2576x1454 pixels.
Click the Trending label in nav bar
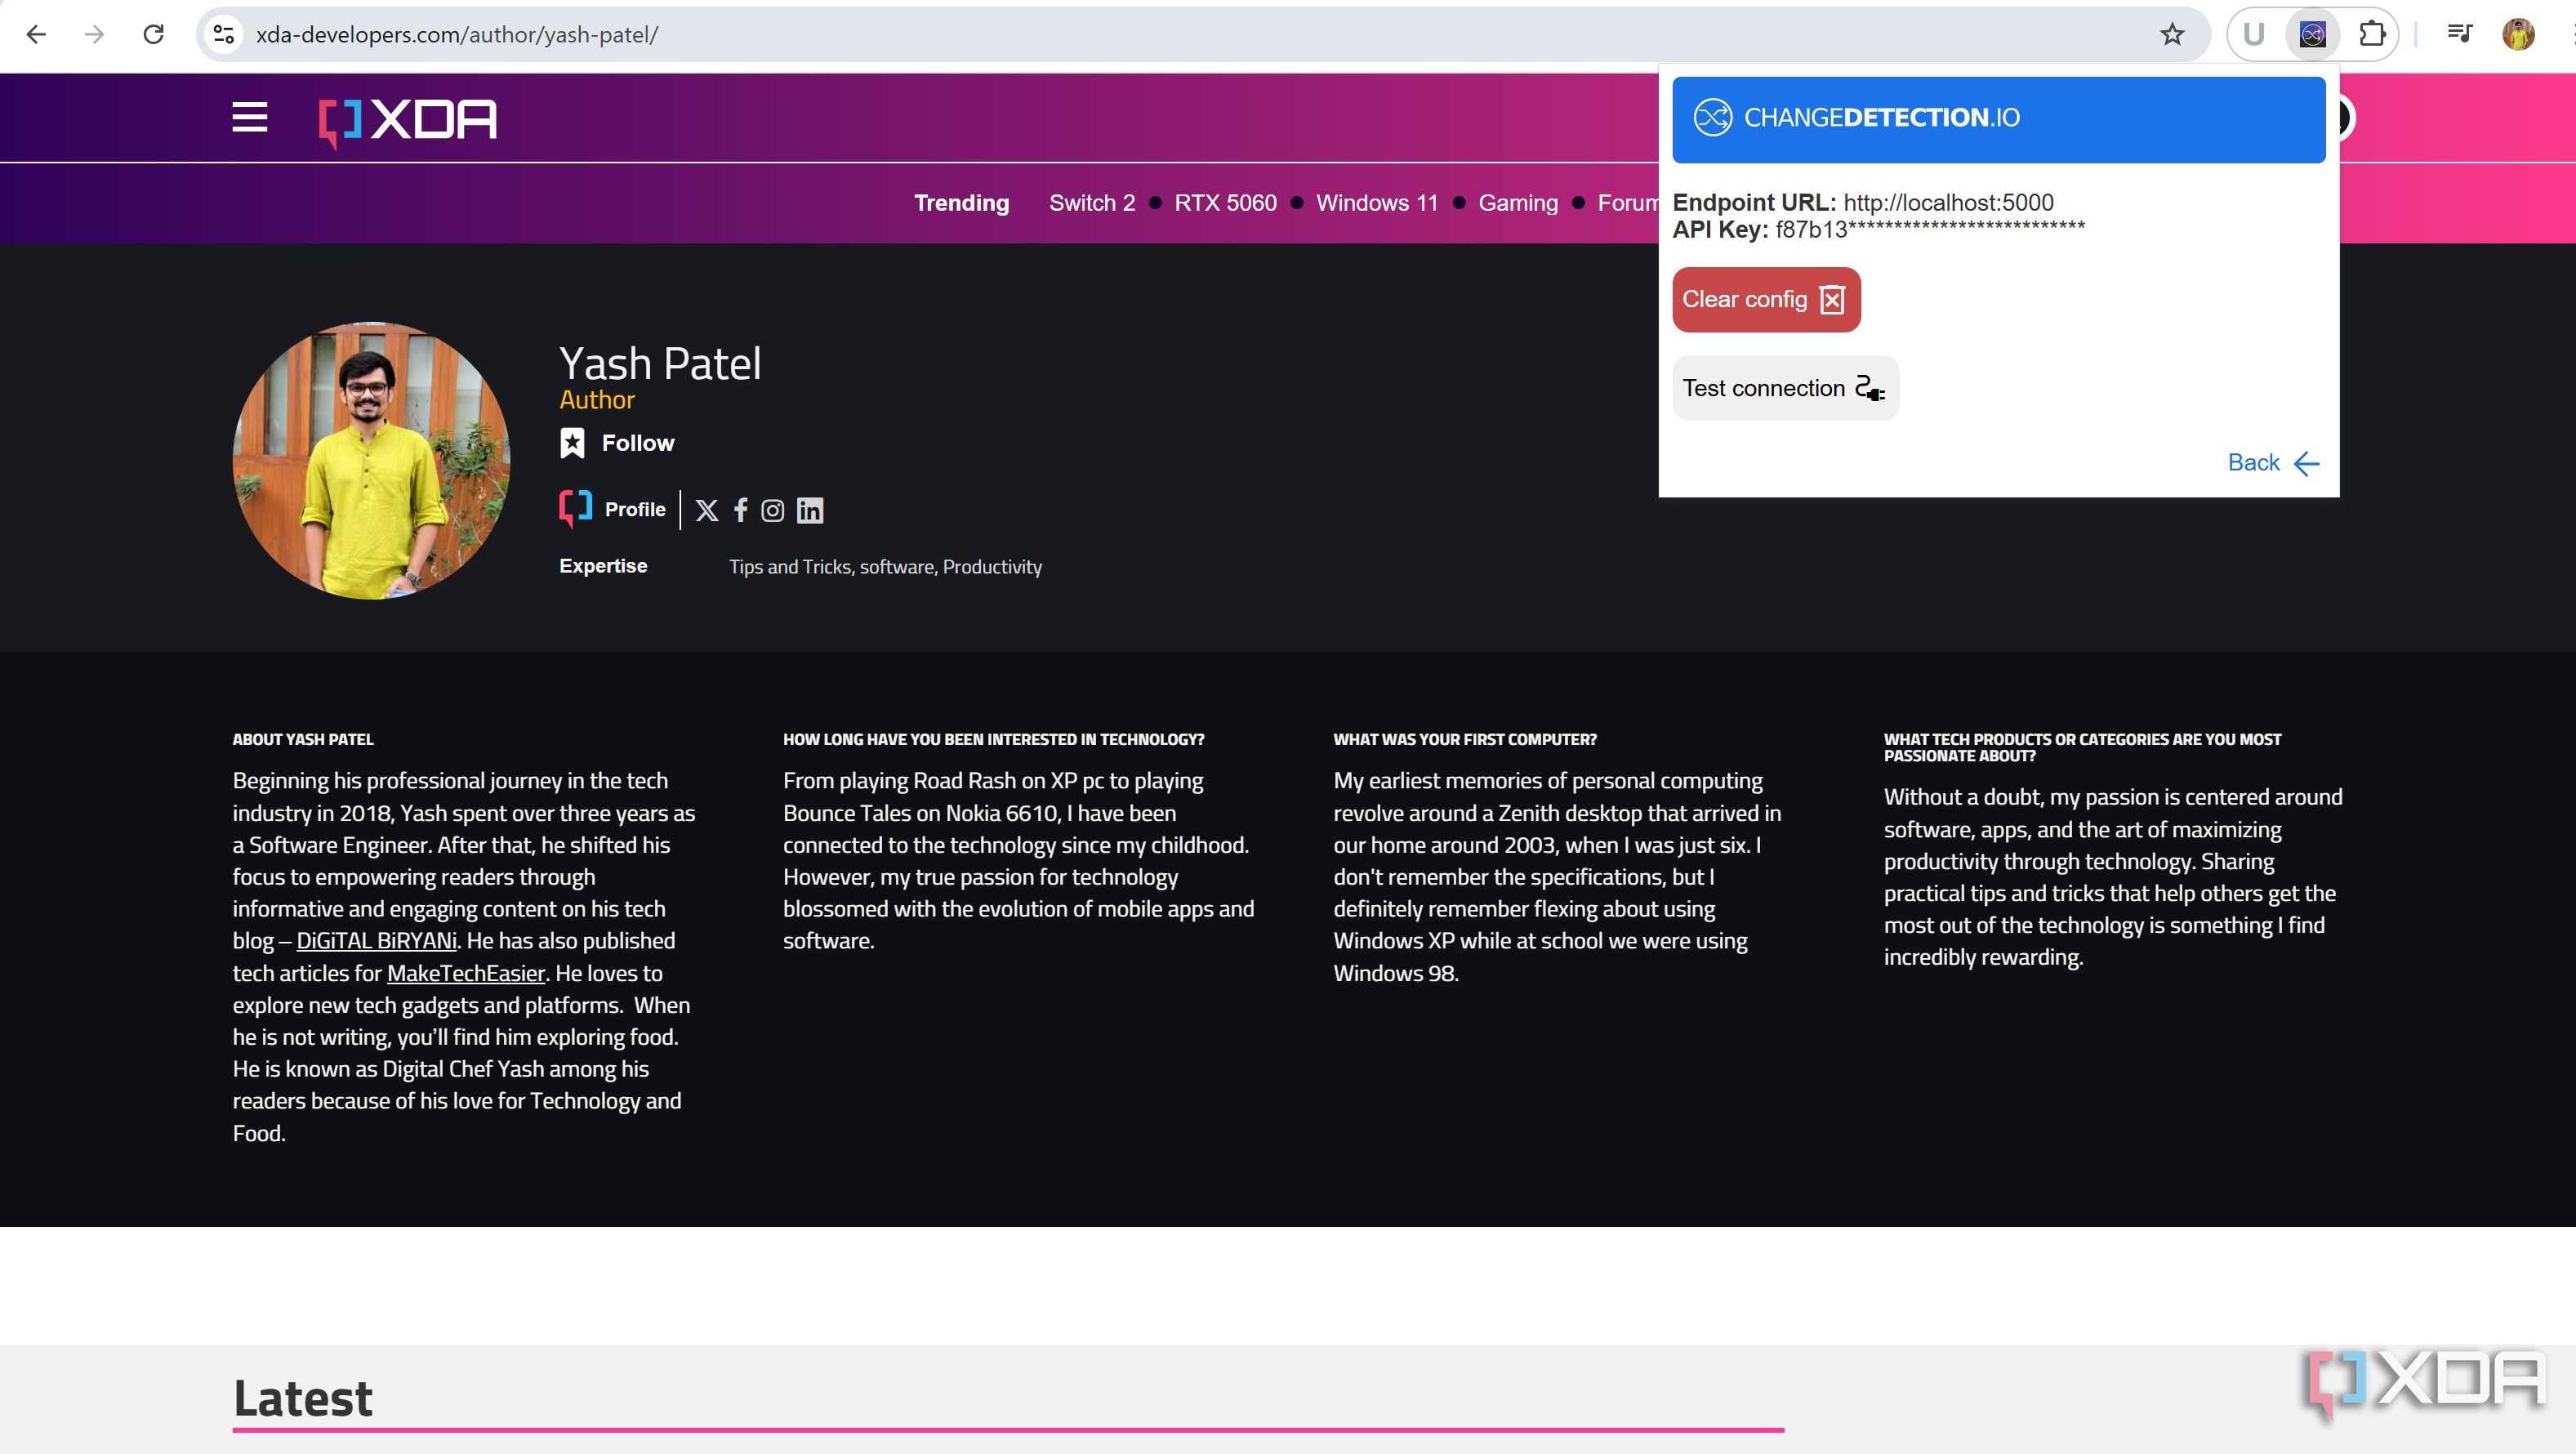pos(961,203)
